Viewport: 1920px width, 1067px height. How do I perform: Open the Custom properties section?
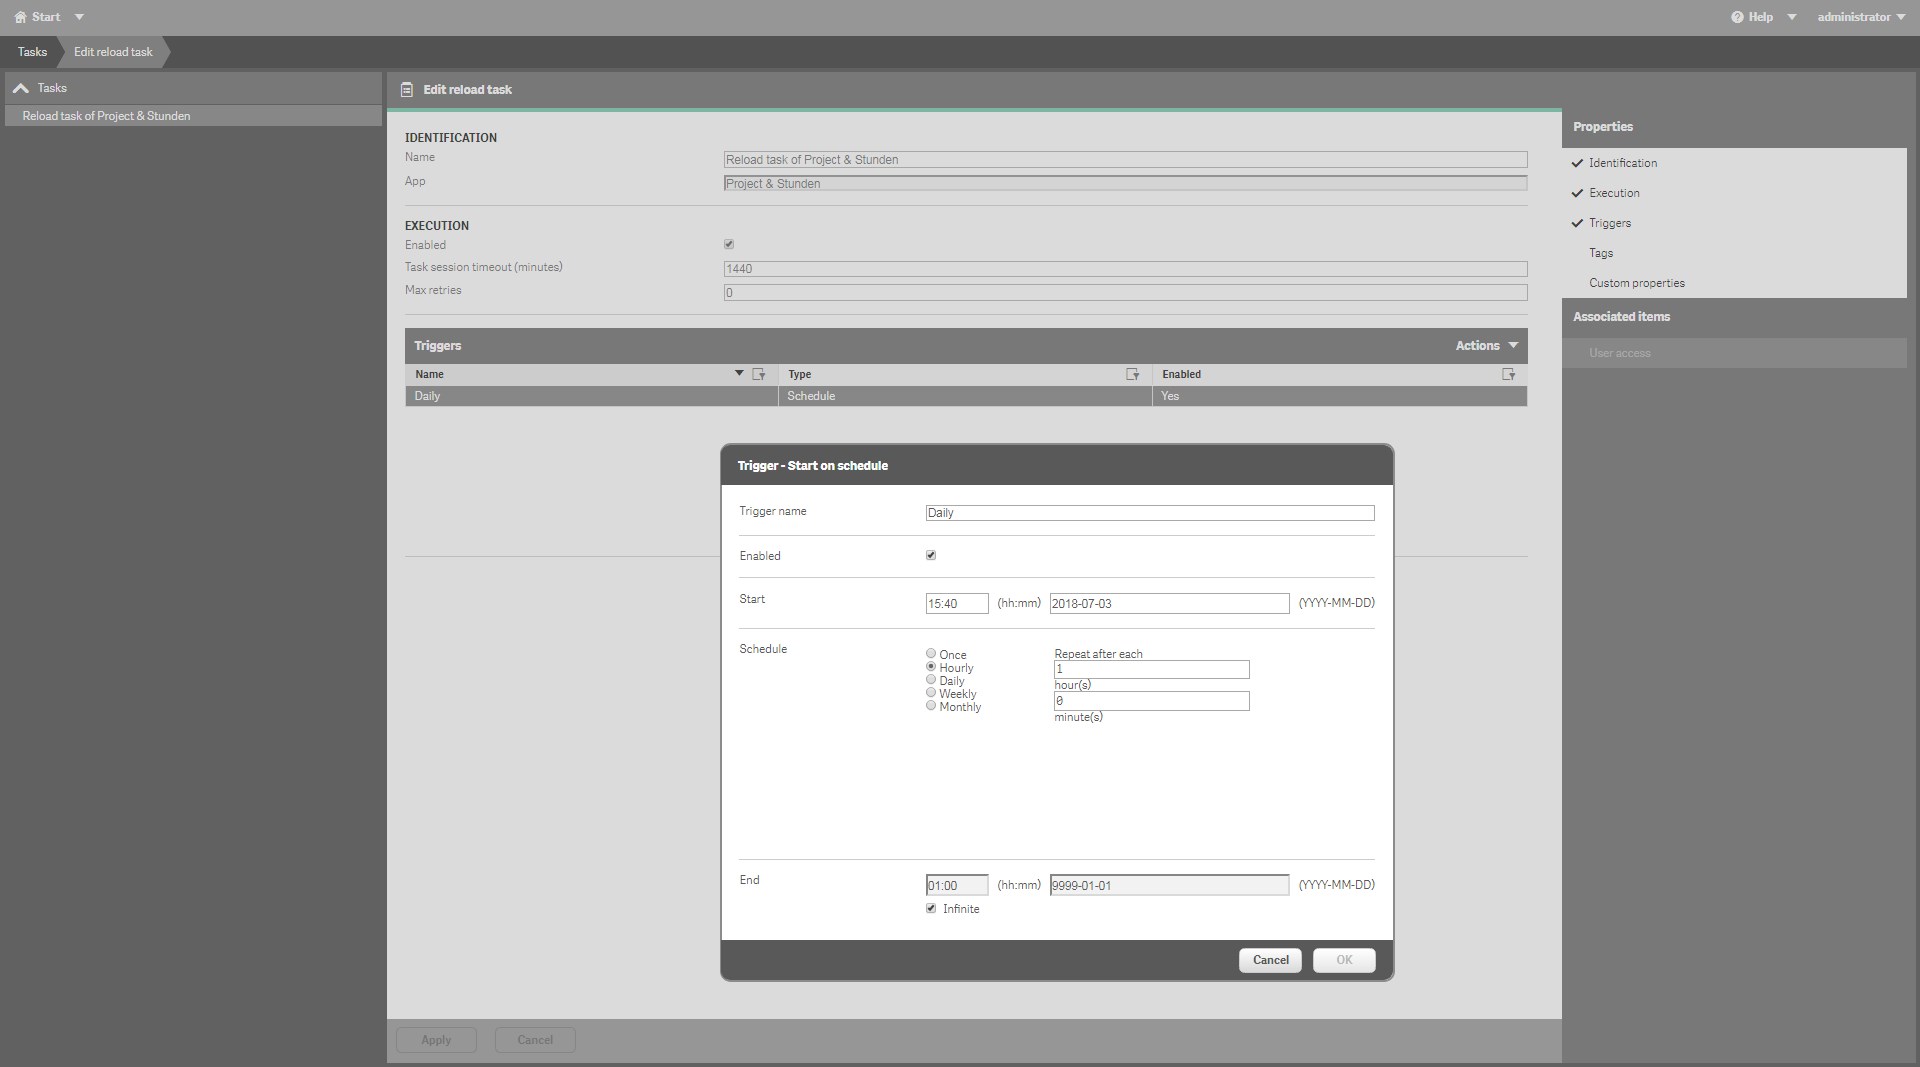pyautogui.click(x=1636, y=283)
